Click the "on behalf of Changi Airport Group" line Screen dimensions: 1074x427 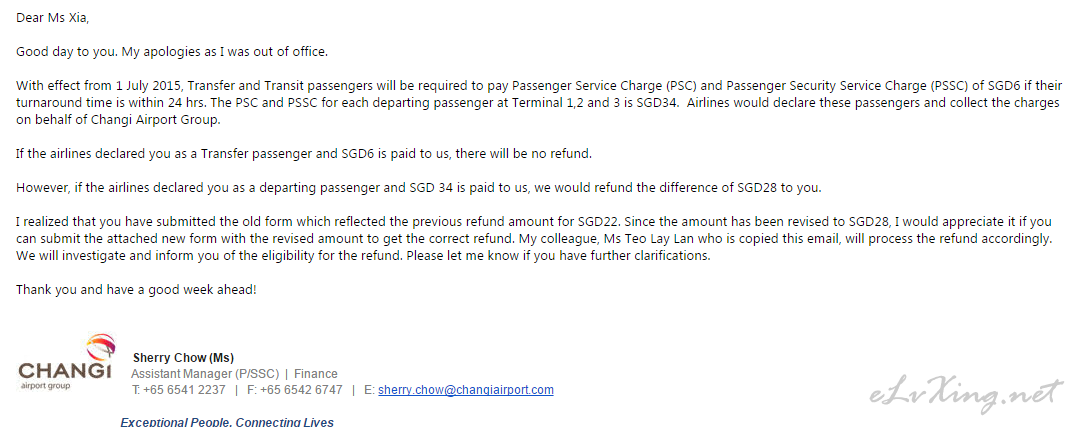click(x=118, y=120)
